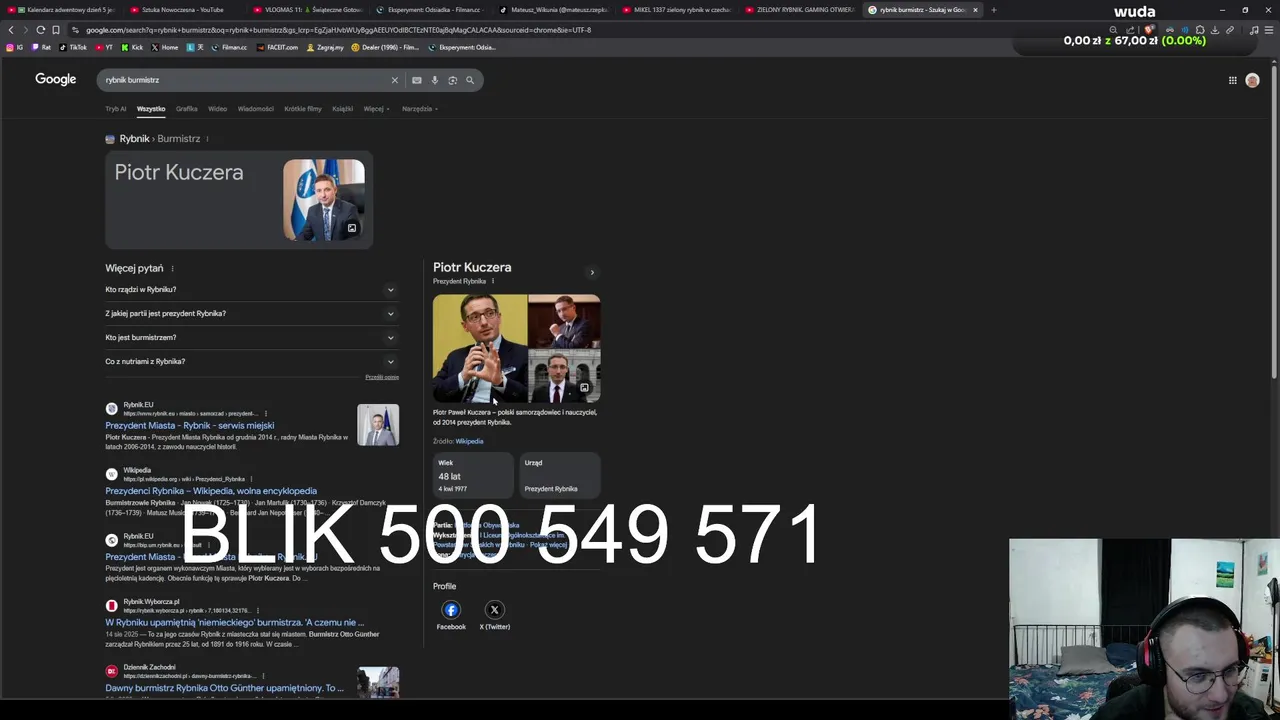Screen dimensions: 1280x720
Task: Open the Narzędzia tools dropdown
Action: pos(419,109)
